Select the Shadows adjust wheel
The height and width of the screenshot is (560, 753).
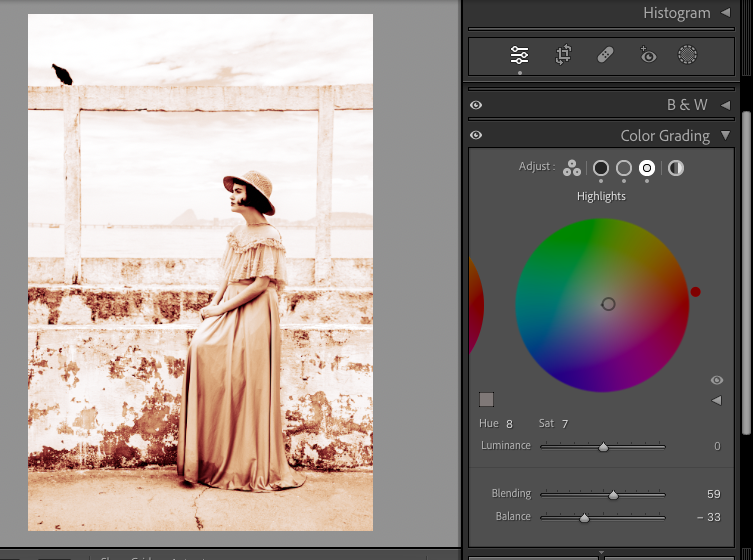(x=600, y=168)
